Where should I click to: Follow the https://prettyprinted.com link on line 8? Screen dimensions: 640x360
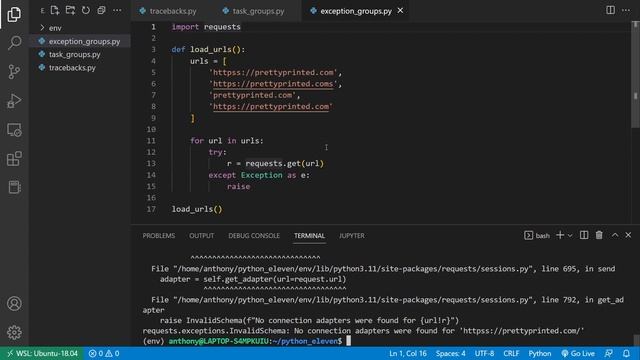point(271,107)
